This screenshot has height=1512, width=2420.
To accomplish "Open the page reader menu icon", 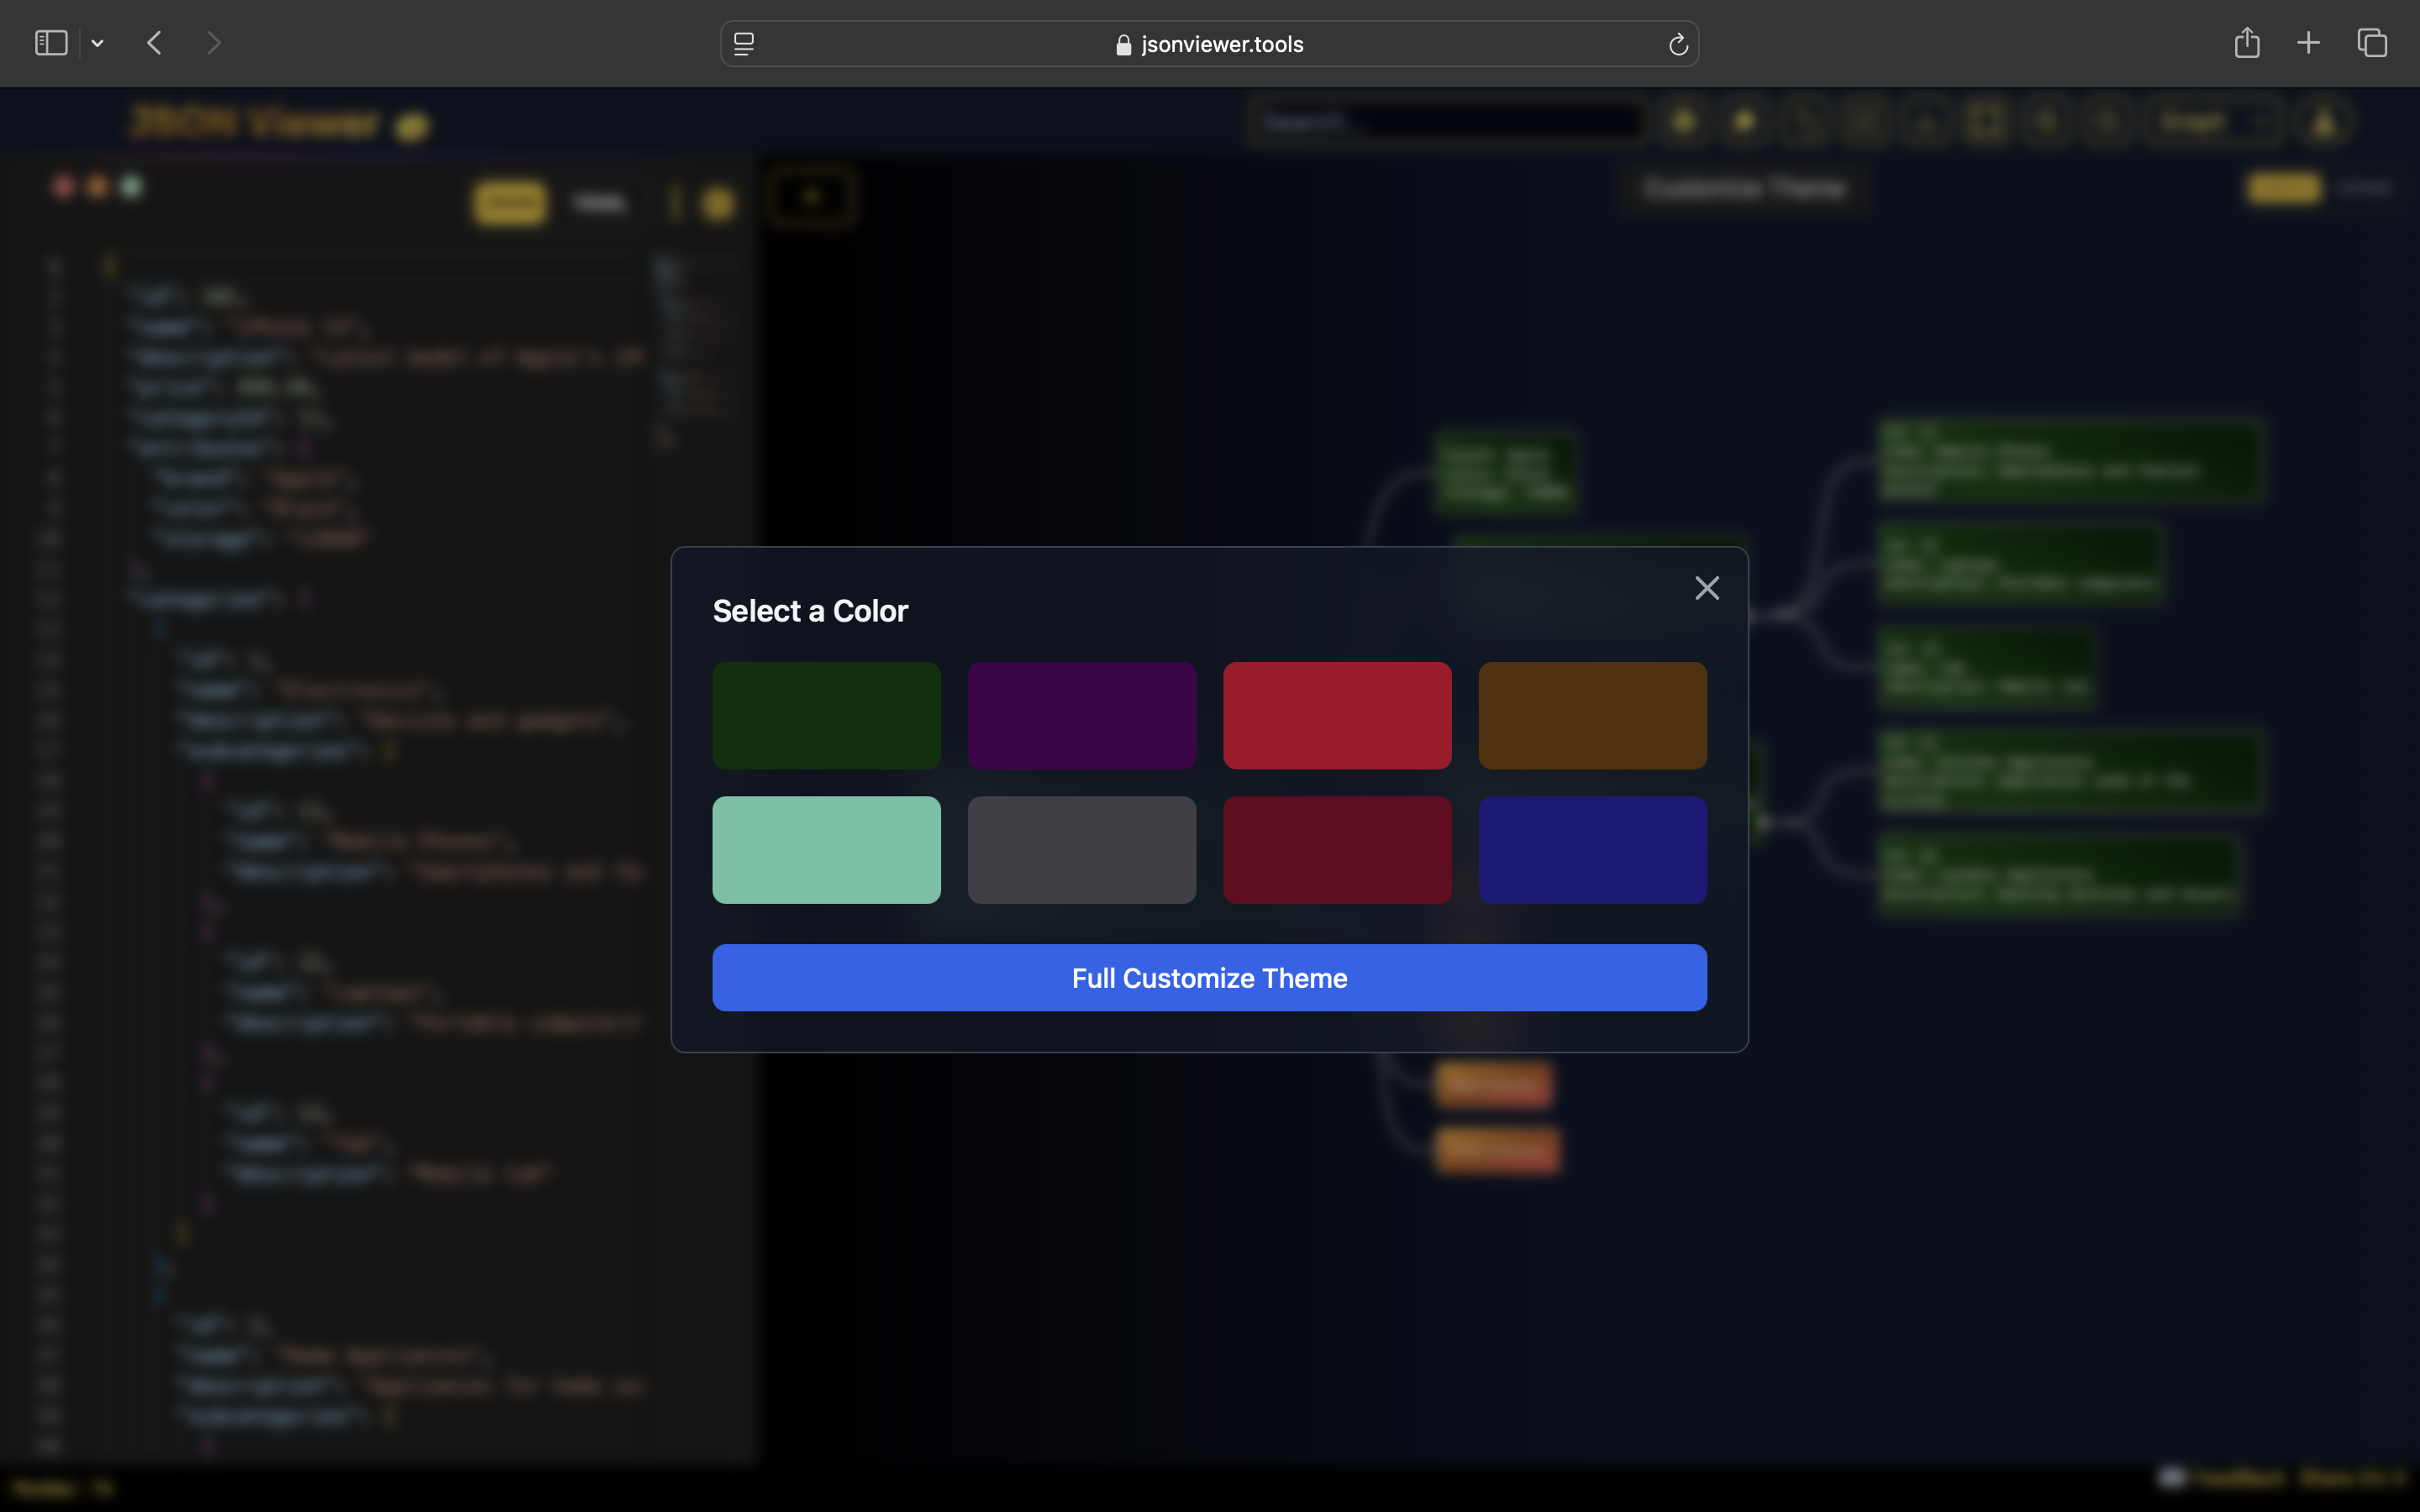I will click(x=744, y=44).
